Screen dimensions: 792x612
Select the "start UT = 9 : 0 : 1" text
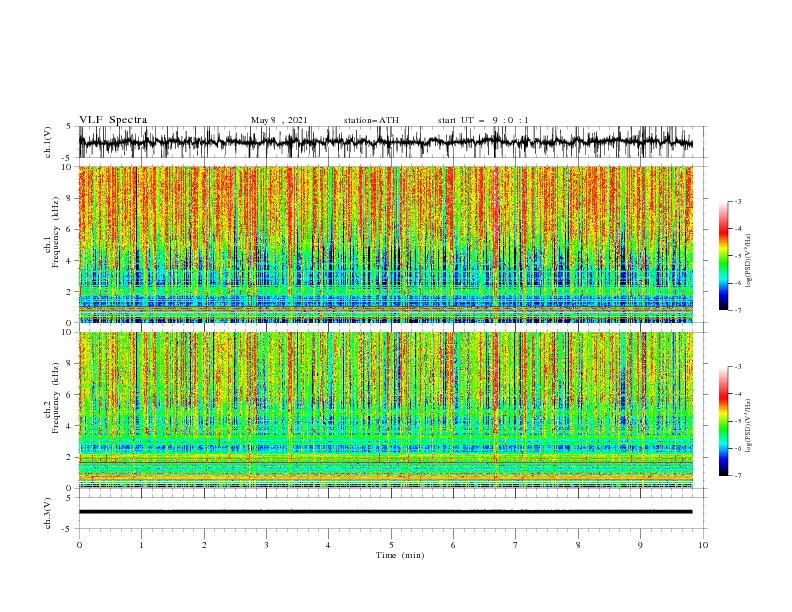pos(483,120)
